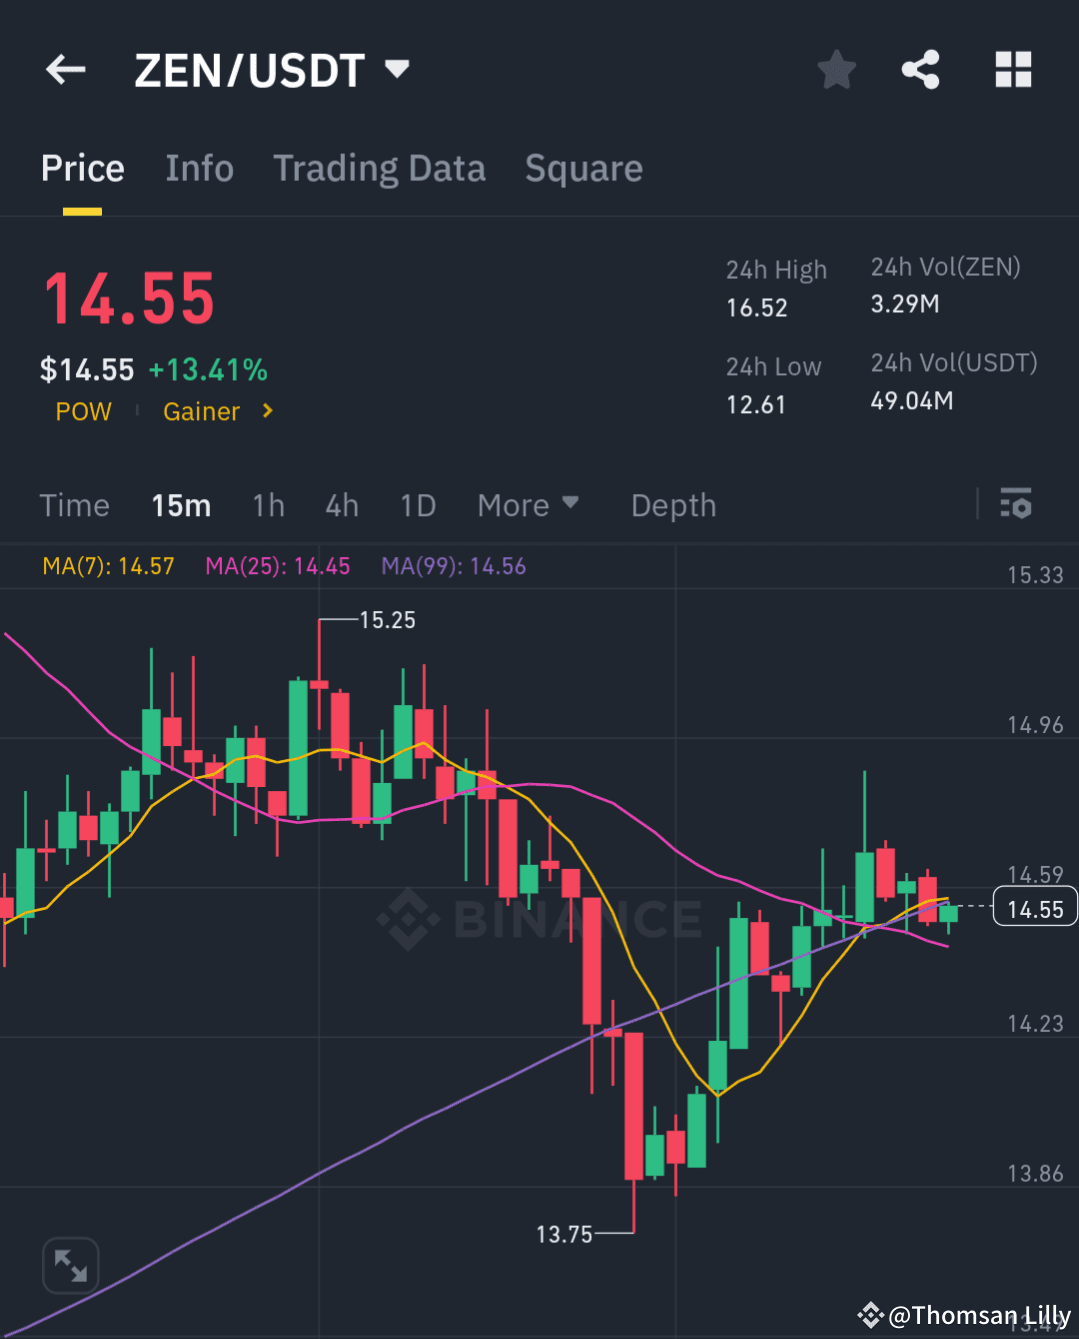This screenshot has width=1079, height=1339.
Task: Switch candle interval to 4h
Action: coord(341,505)
